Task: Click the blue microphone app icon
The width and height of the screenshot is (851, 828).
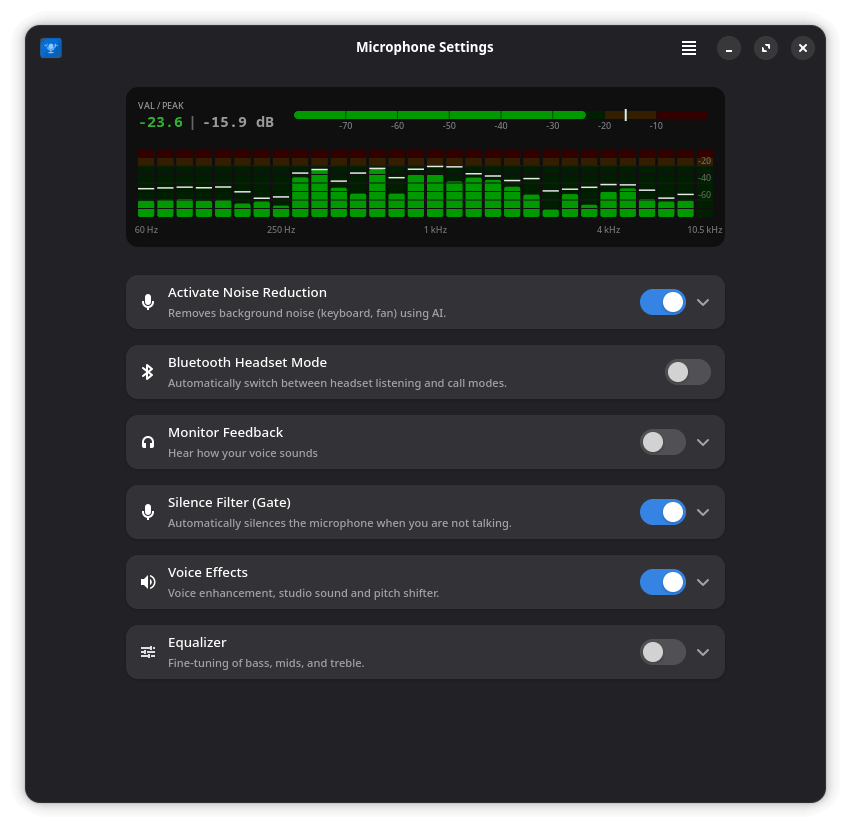Action: pyautogui.click(x=51, y=48)
